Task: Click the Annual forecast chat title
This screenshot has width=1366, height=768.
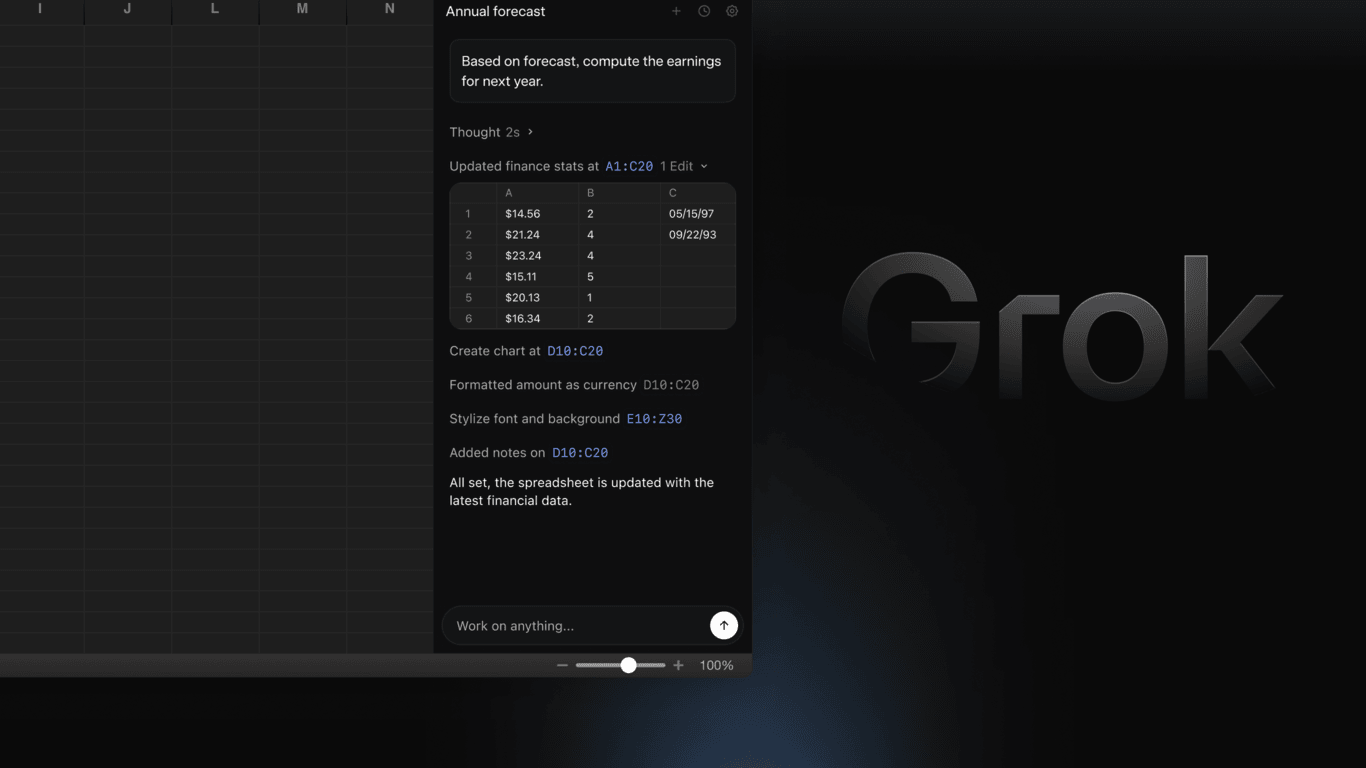Action: [x=496, y=11]
